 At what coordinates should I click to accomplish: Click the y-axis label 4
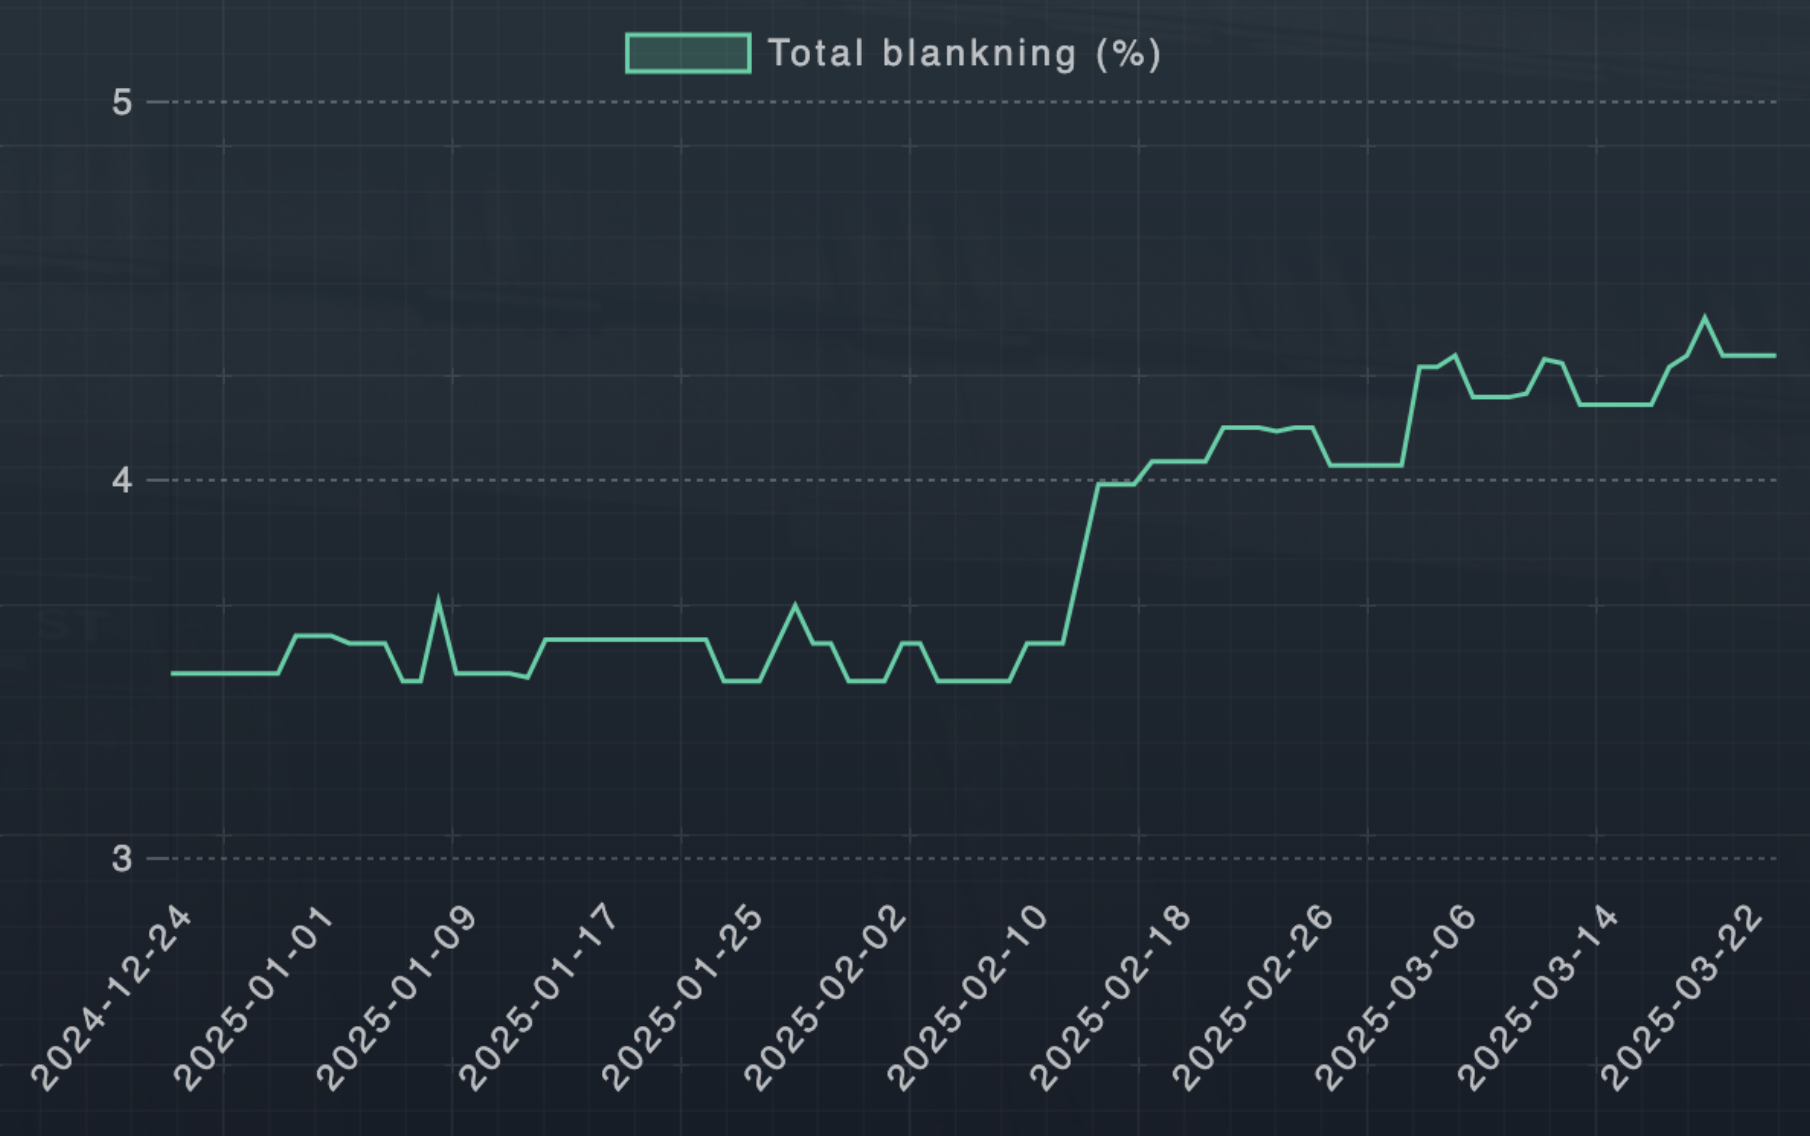tap(122, 480)
